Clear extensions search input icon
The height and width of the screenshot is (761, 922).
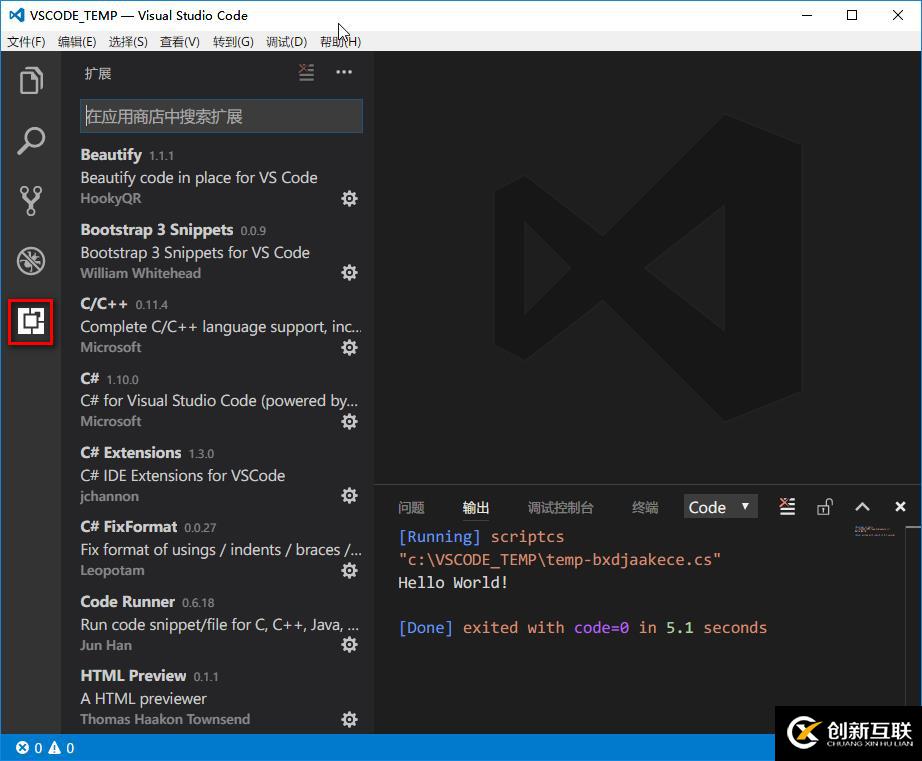click(306, 72)
